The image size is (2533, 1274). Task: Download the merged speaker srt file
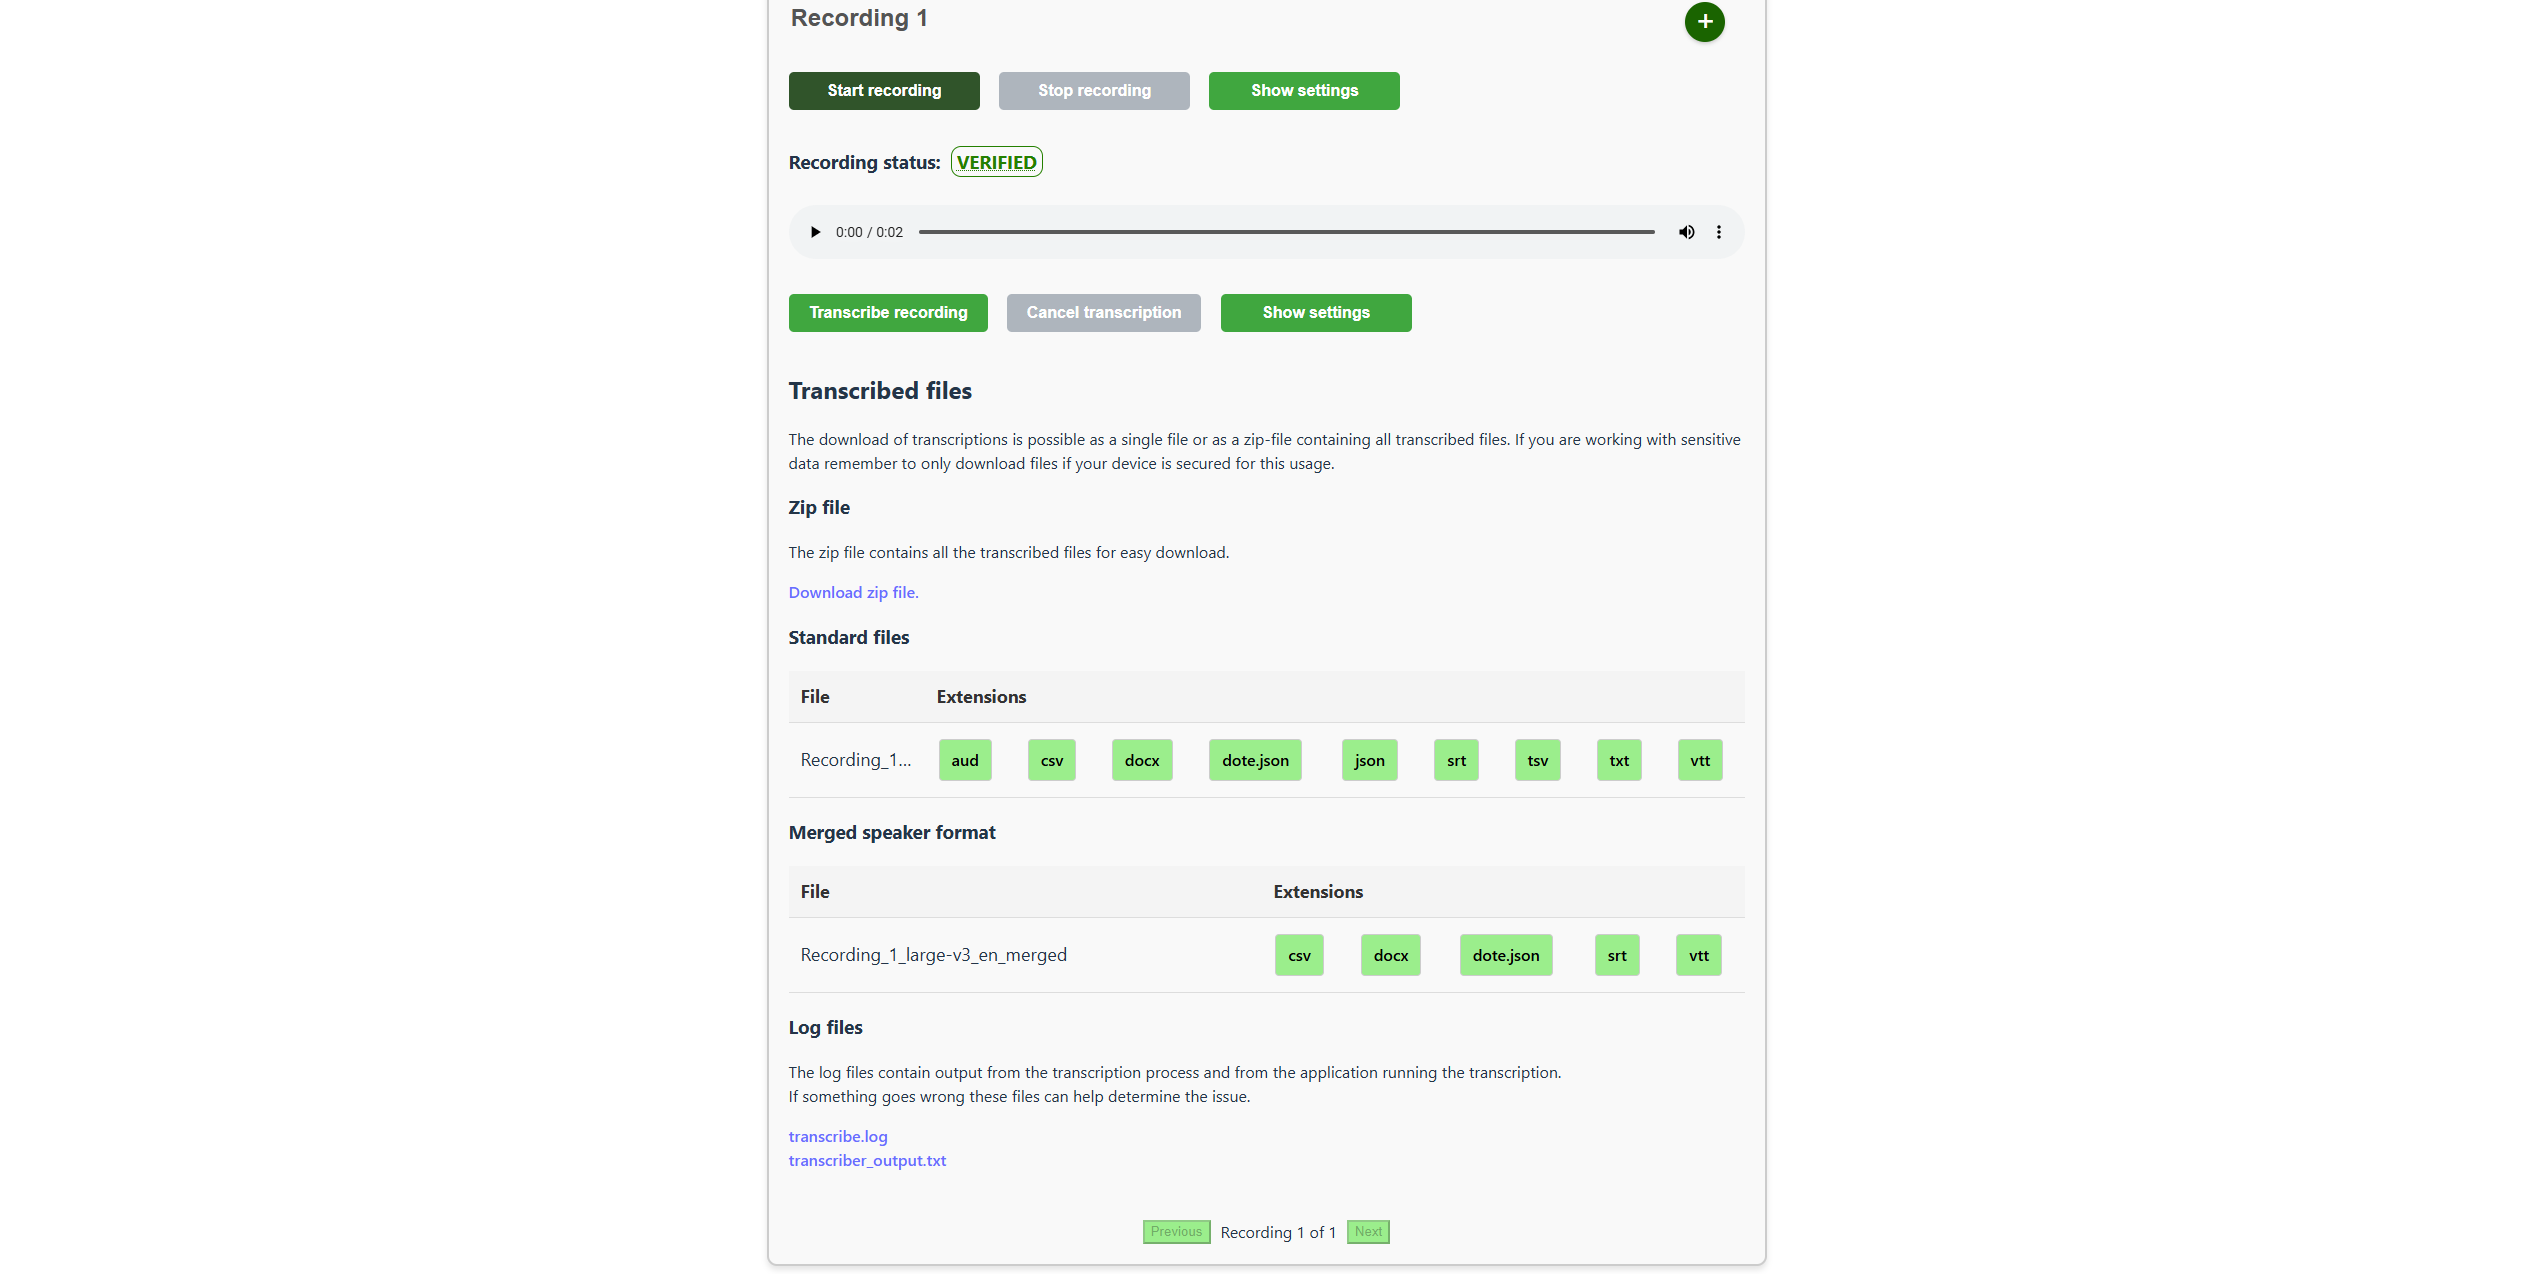(x=1616, y=956)
